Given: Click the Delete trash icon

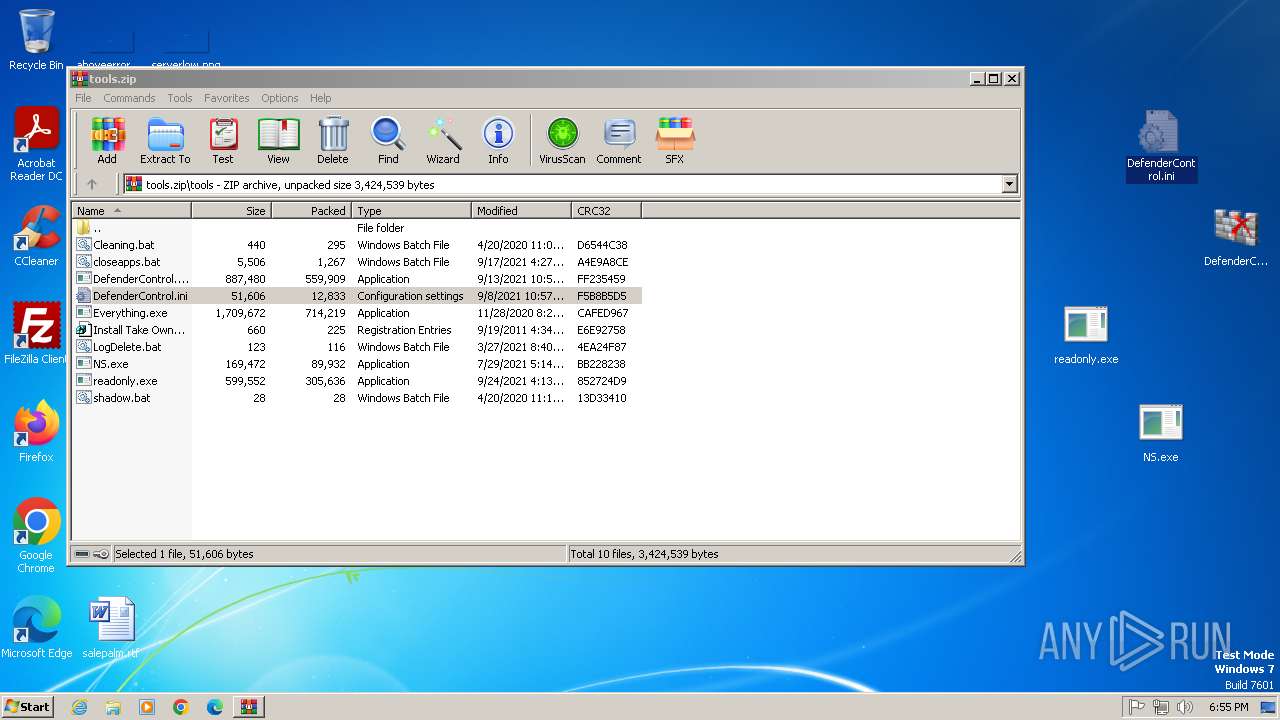Looking at the screenshot, I should click(x=333, y=140).
